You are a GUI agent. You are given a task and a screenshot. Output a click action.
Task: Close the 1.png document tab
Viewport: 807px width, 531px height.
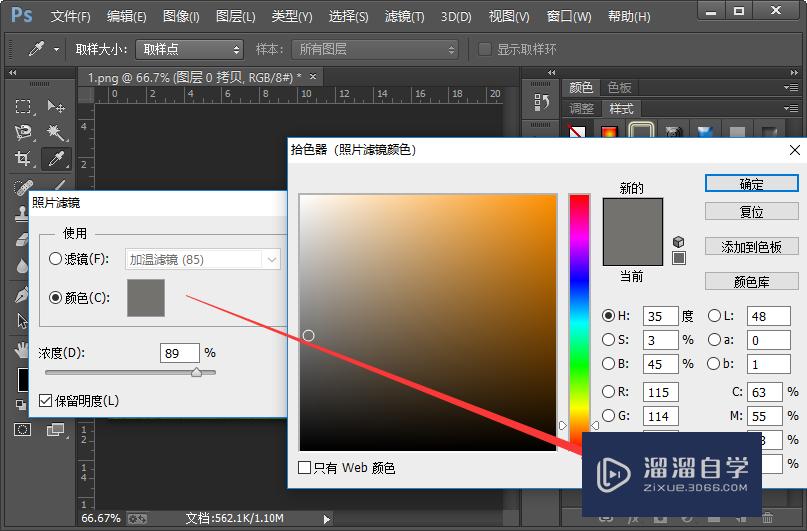[x=313, y=77]
